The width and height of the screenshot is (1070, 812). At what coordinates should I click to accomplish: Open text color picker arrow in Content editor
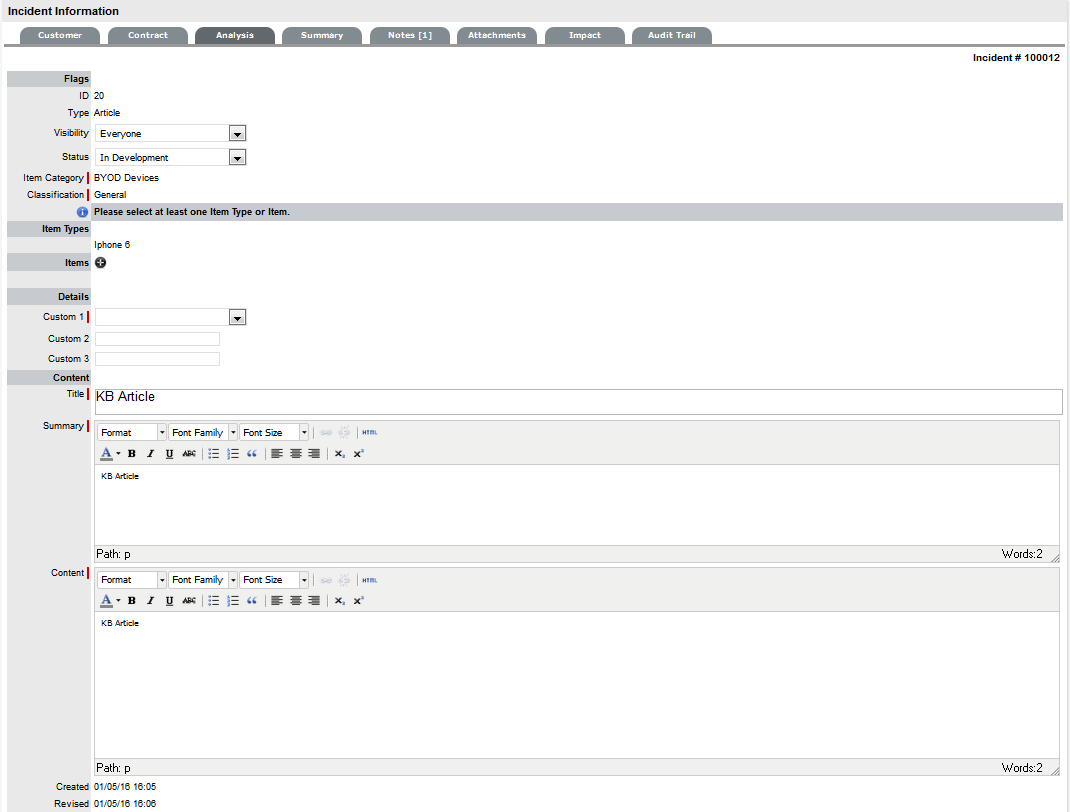coord(118,601)
